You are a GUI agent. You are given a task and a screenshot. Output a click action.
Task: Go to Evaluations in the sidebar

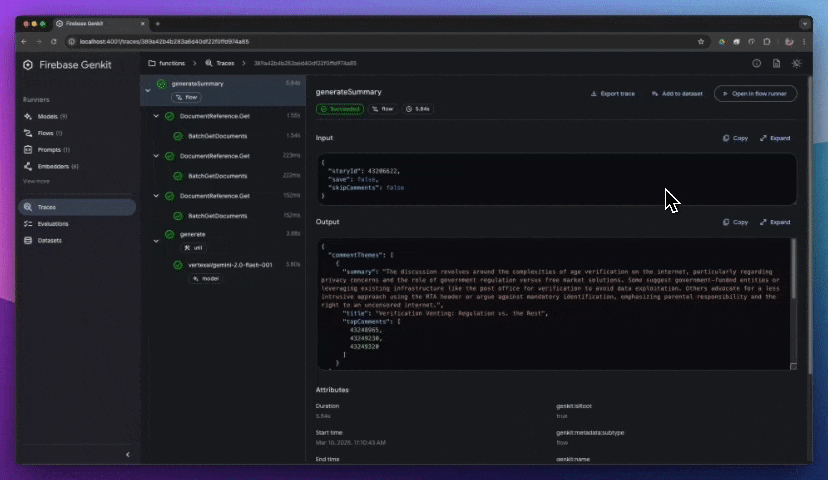(53, 224)
